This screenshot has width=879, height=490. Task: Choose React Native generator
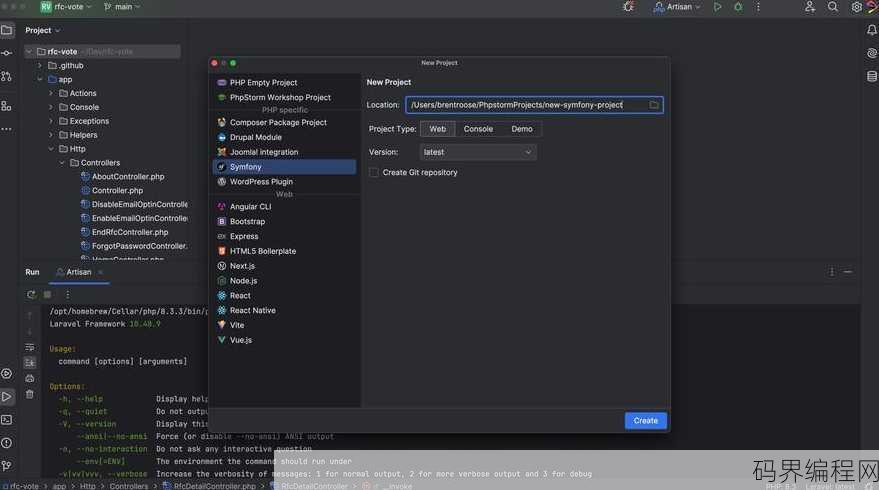[284, 311]
